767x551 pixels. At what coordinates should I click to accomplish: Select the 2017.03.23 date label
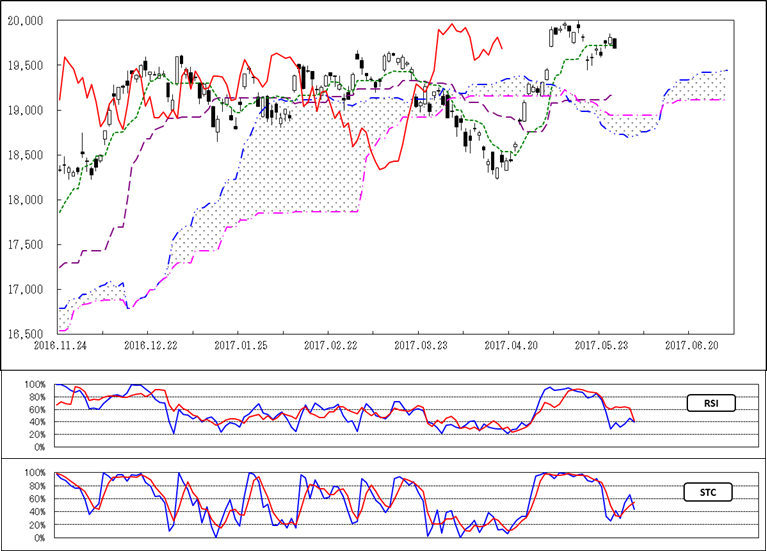(x=419, y=344)
